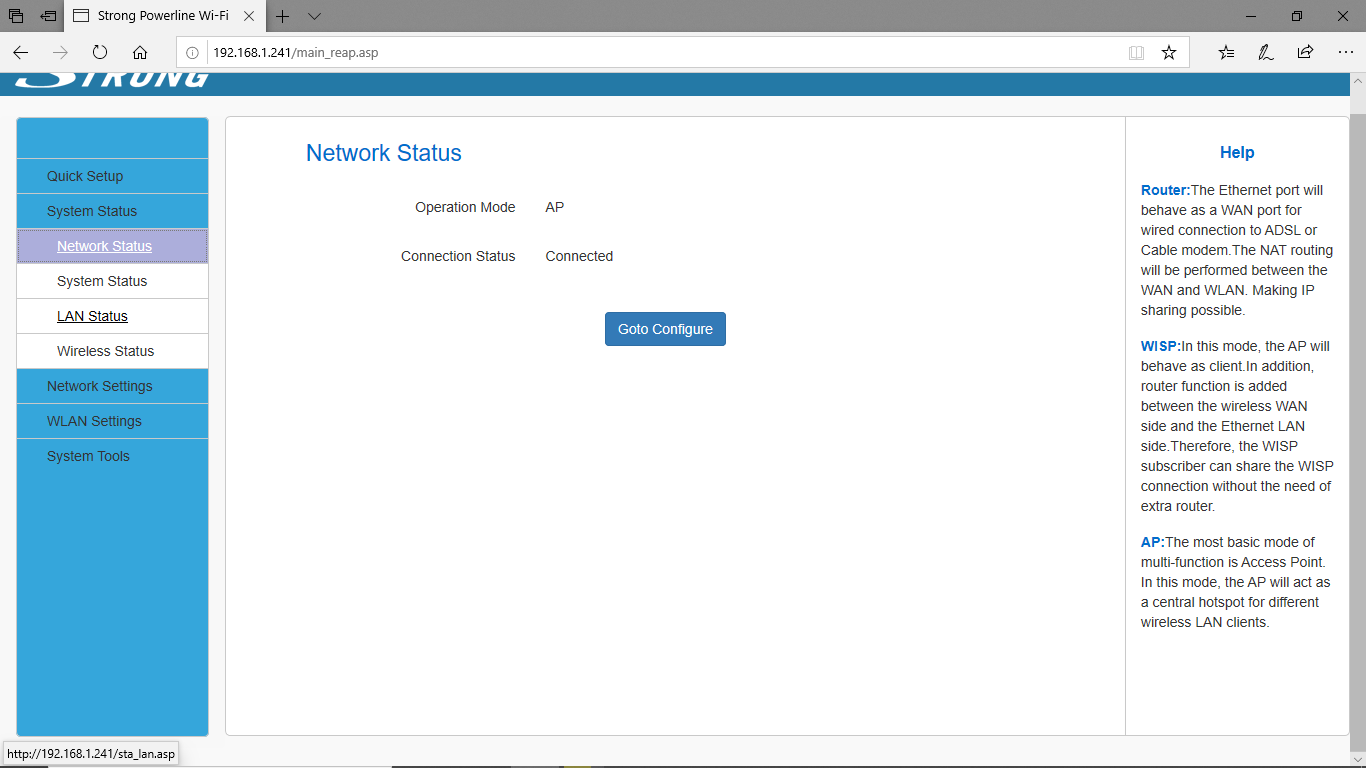Open System Status submenu page
The height and width of the screenshot is (768, 1366).
[113, 281]
